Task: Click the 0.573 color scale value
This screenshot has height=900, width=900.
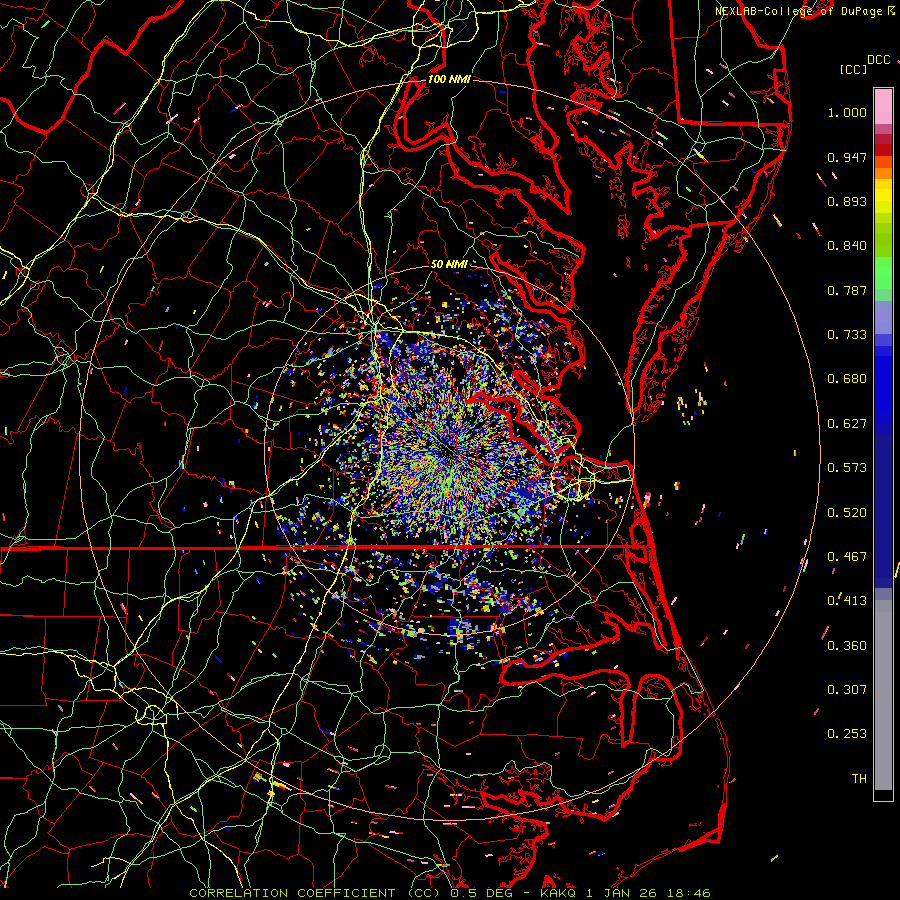Action: (847, 468)
